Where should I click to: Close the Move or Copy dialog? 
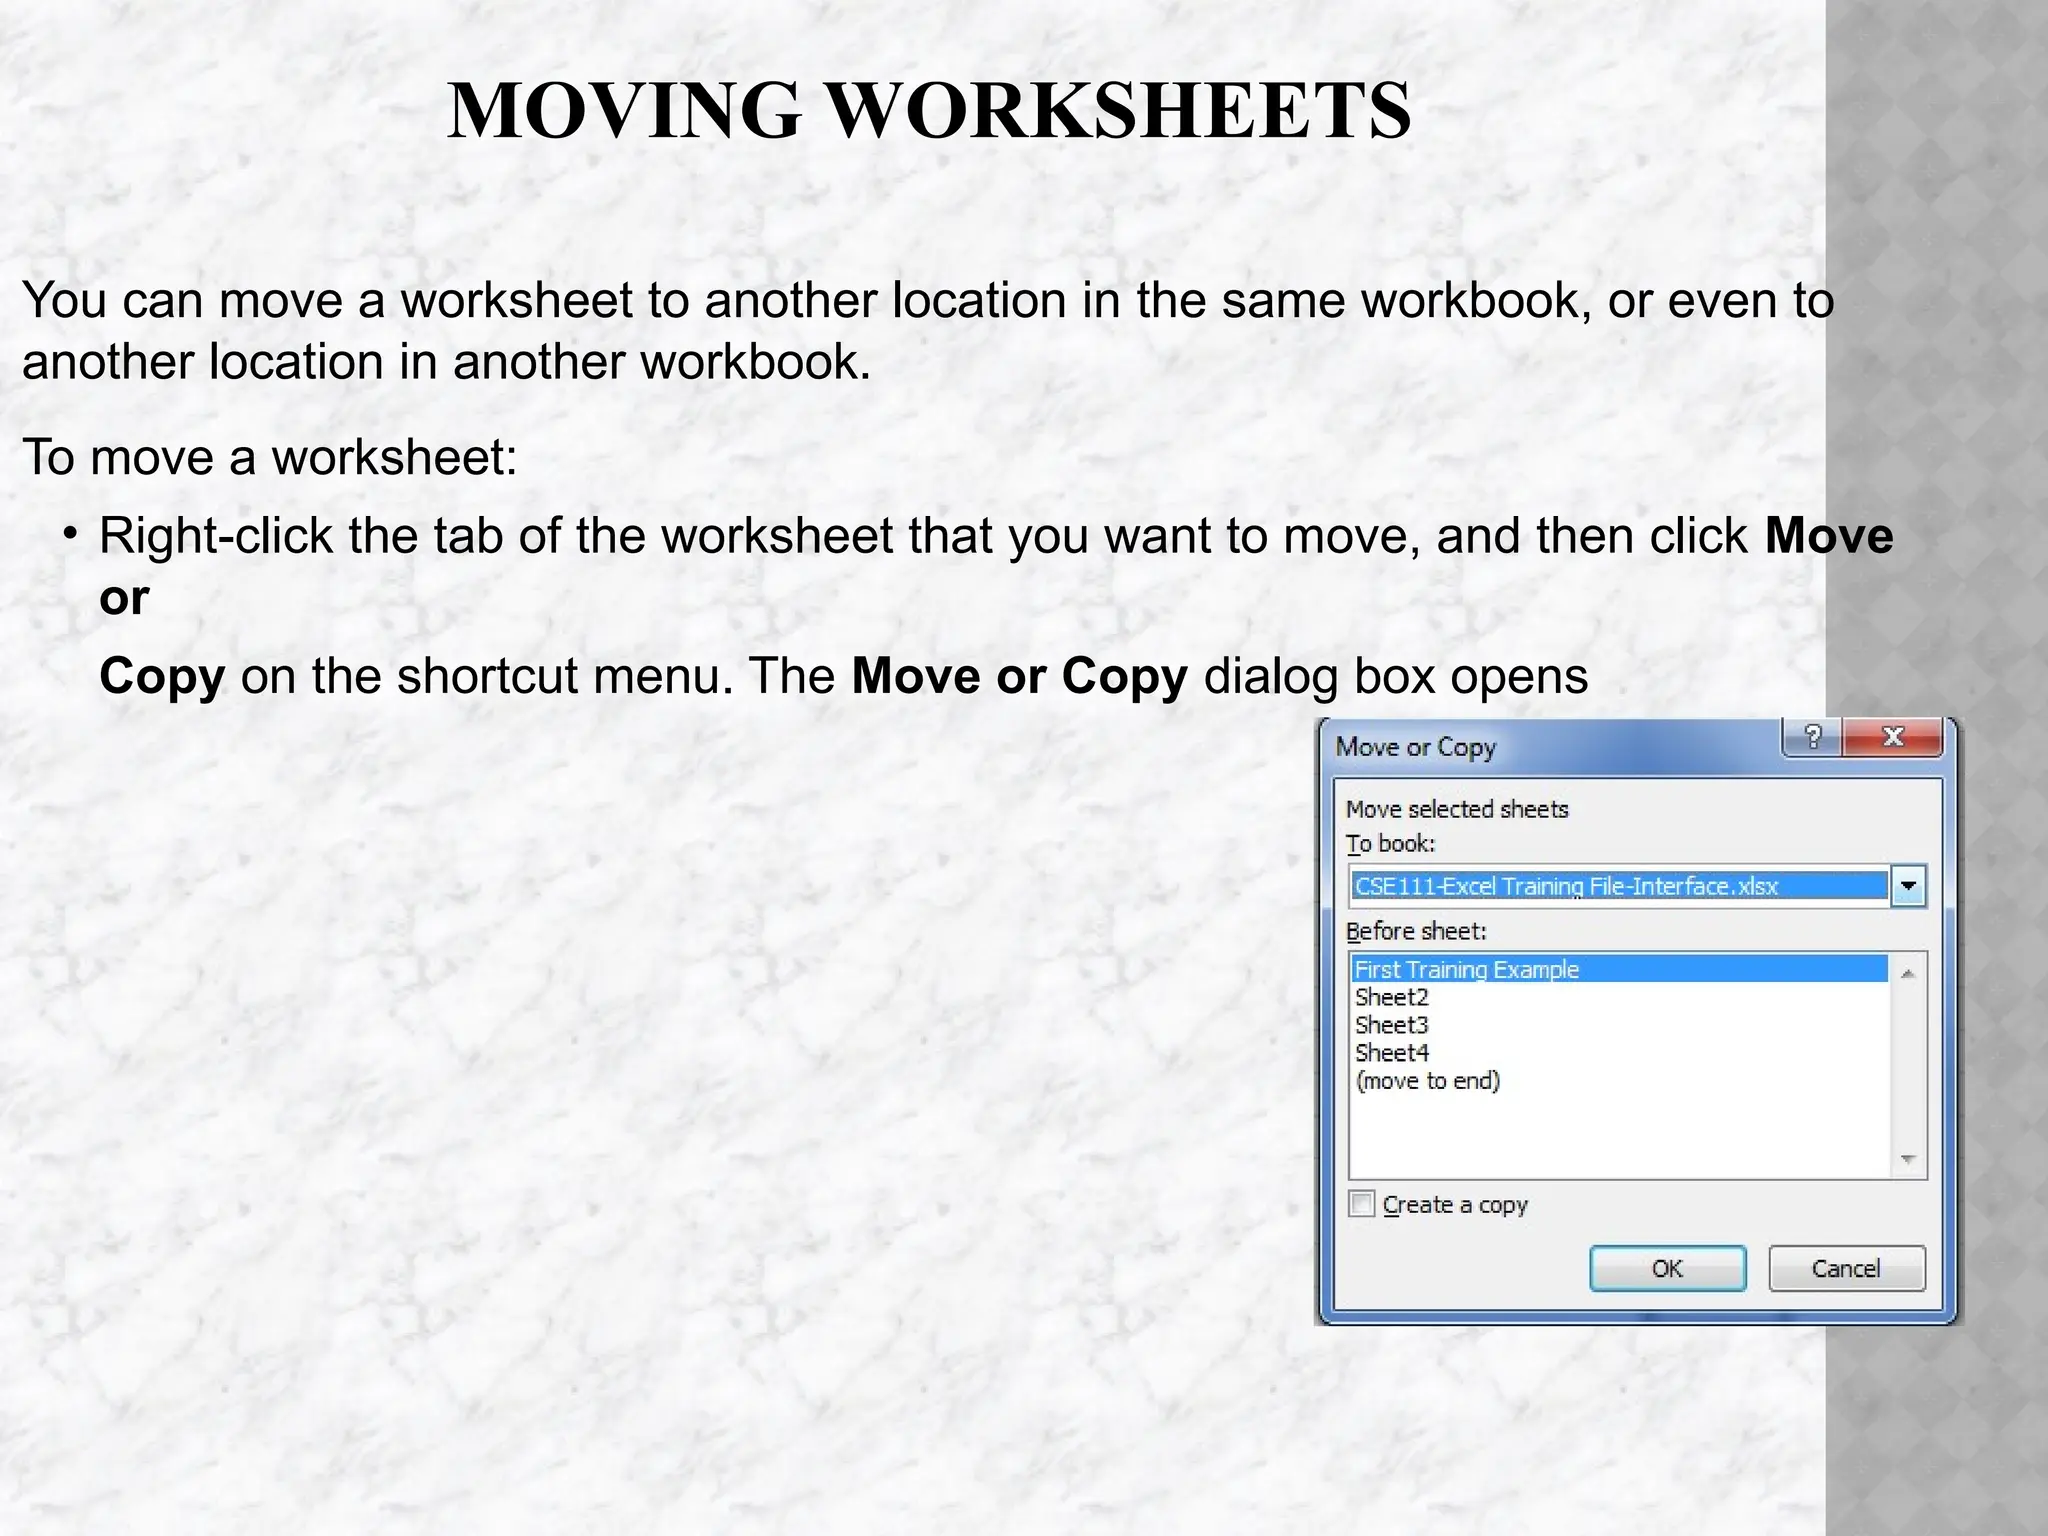[x=1892, y=737]
